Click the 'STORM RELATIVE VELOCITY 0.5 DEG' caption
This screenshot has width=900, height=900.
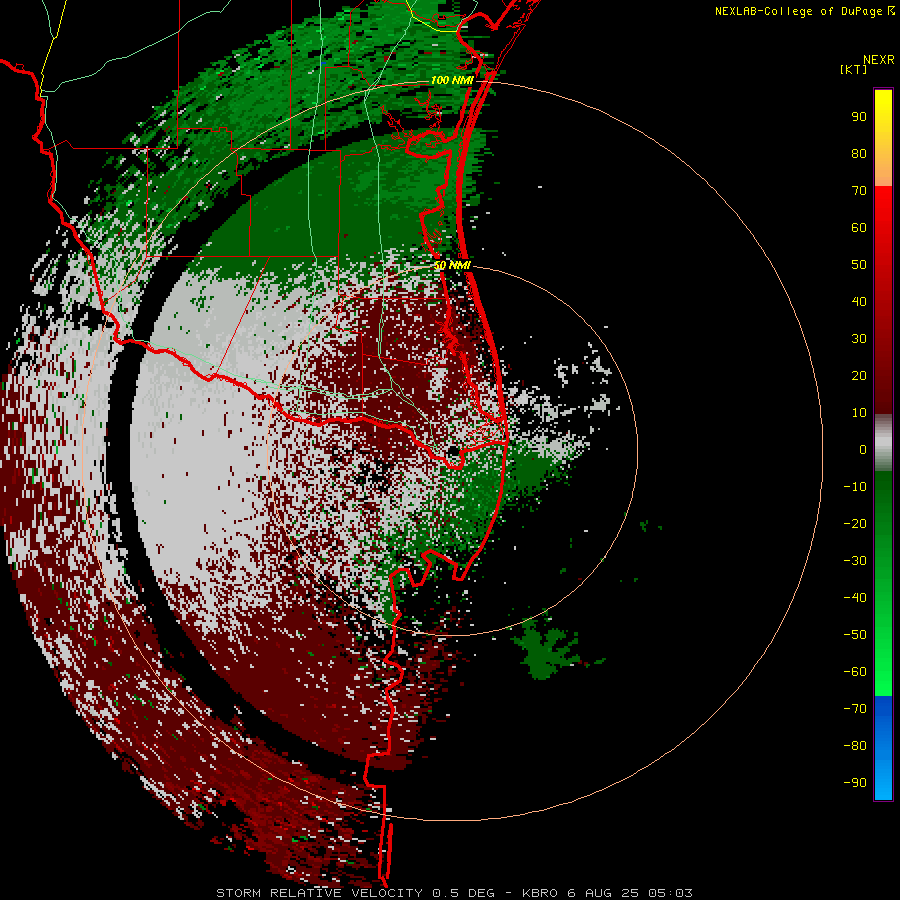coord(355,893)
